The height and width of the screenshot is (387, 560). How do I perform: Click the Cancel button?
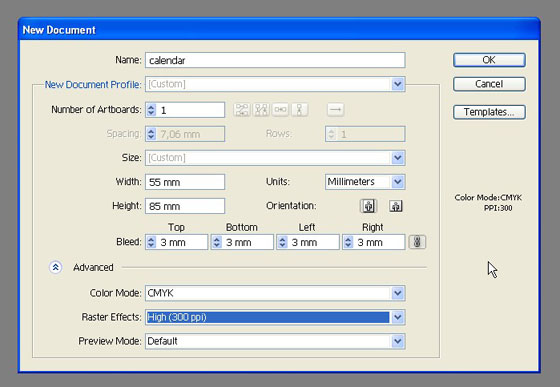pos(489,84)
